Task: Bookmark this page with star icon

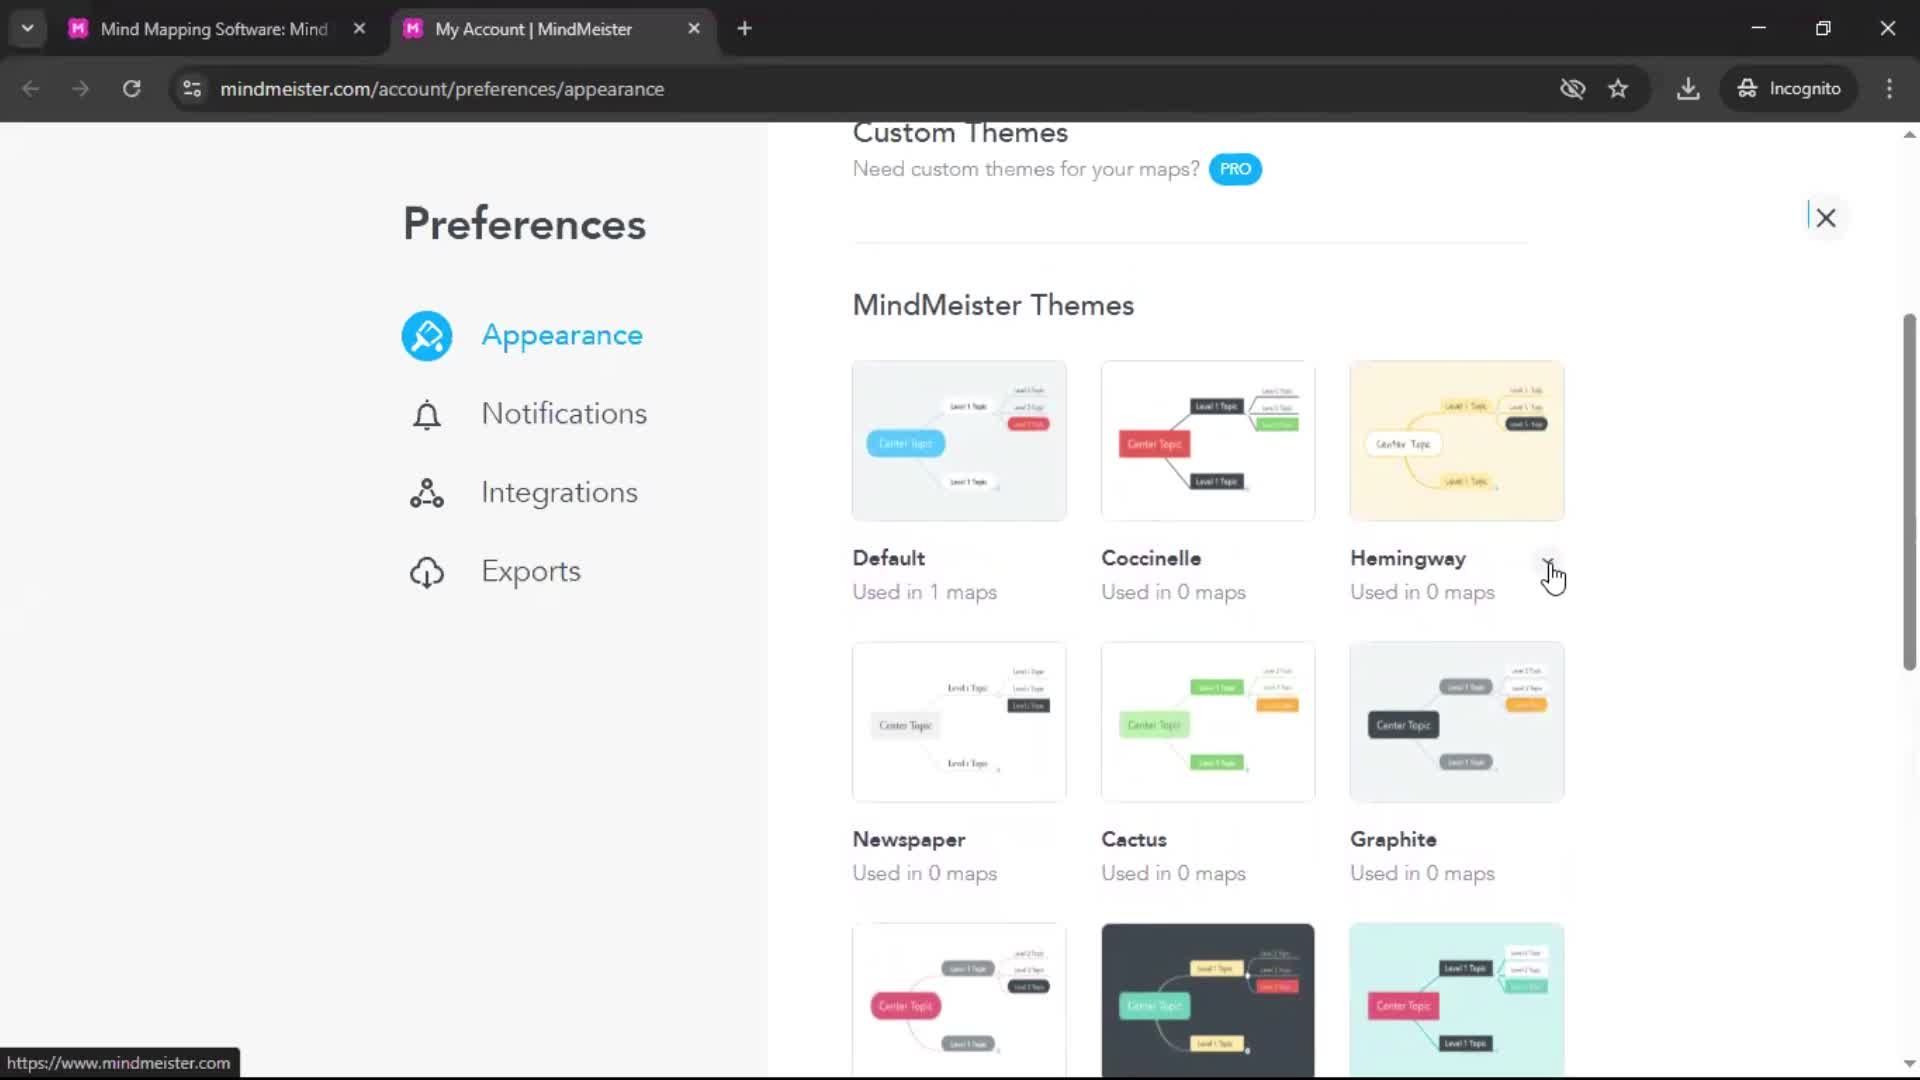Action: pos(1618,89)
